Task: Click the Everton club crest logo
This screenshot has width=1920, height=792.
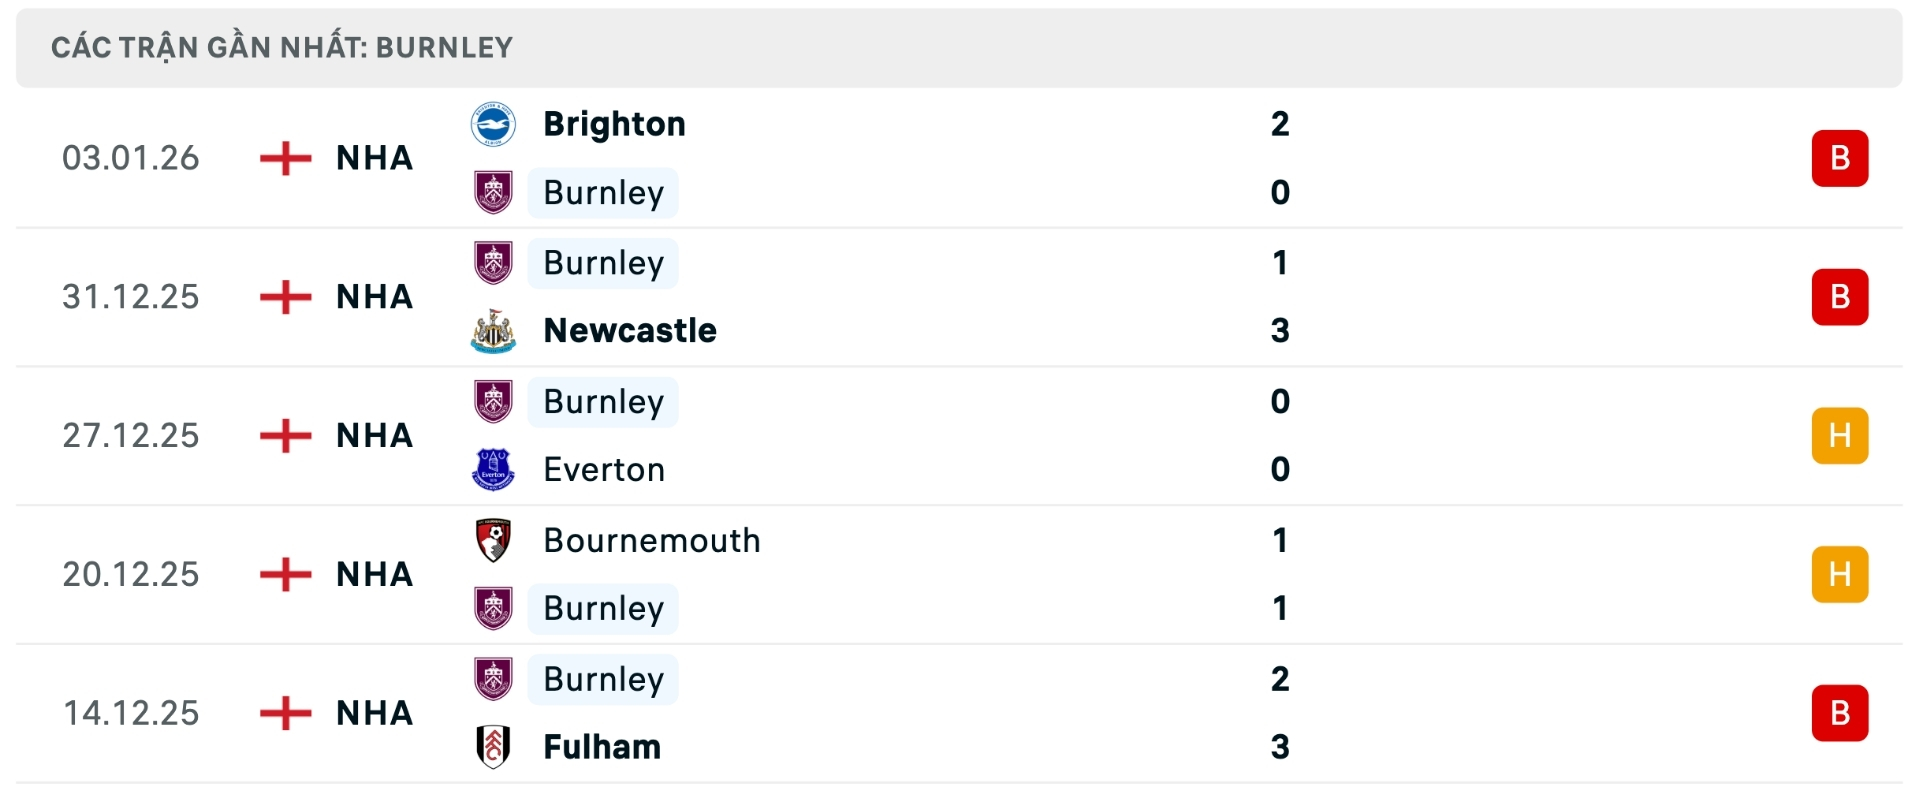Action: point(493,470)
